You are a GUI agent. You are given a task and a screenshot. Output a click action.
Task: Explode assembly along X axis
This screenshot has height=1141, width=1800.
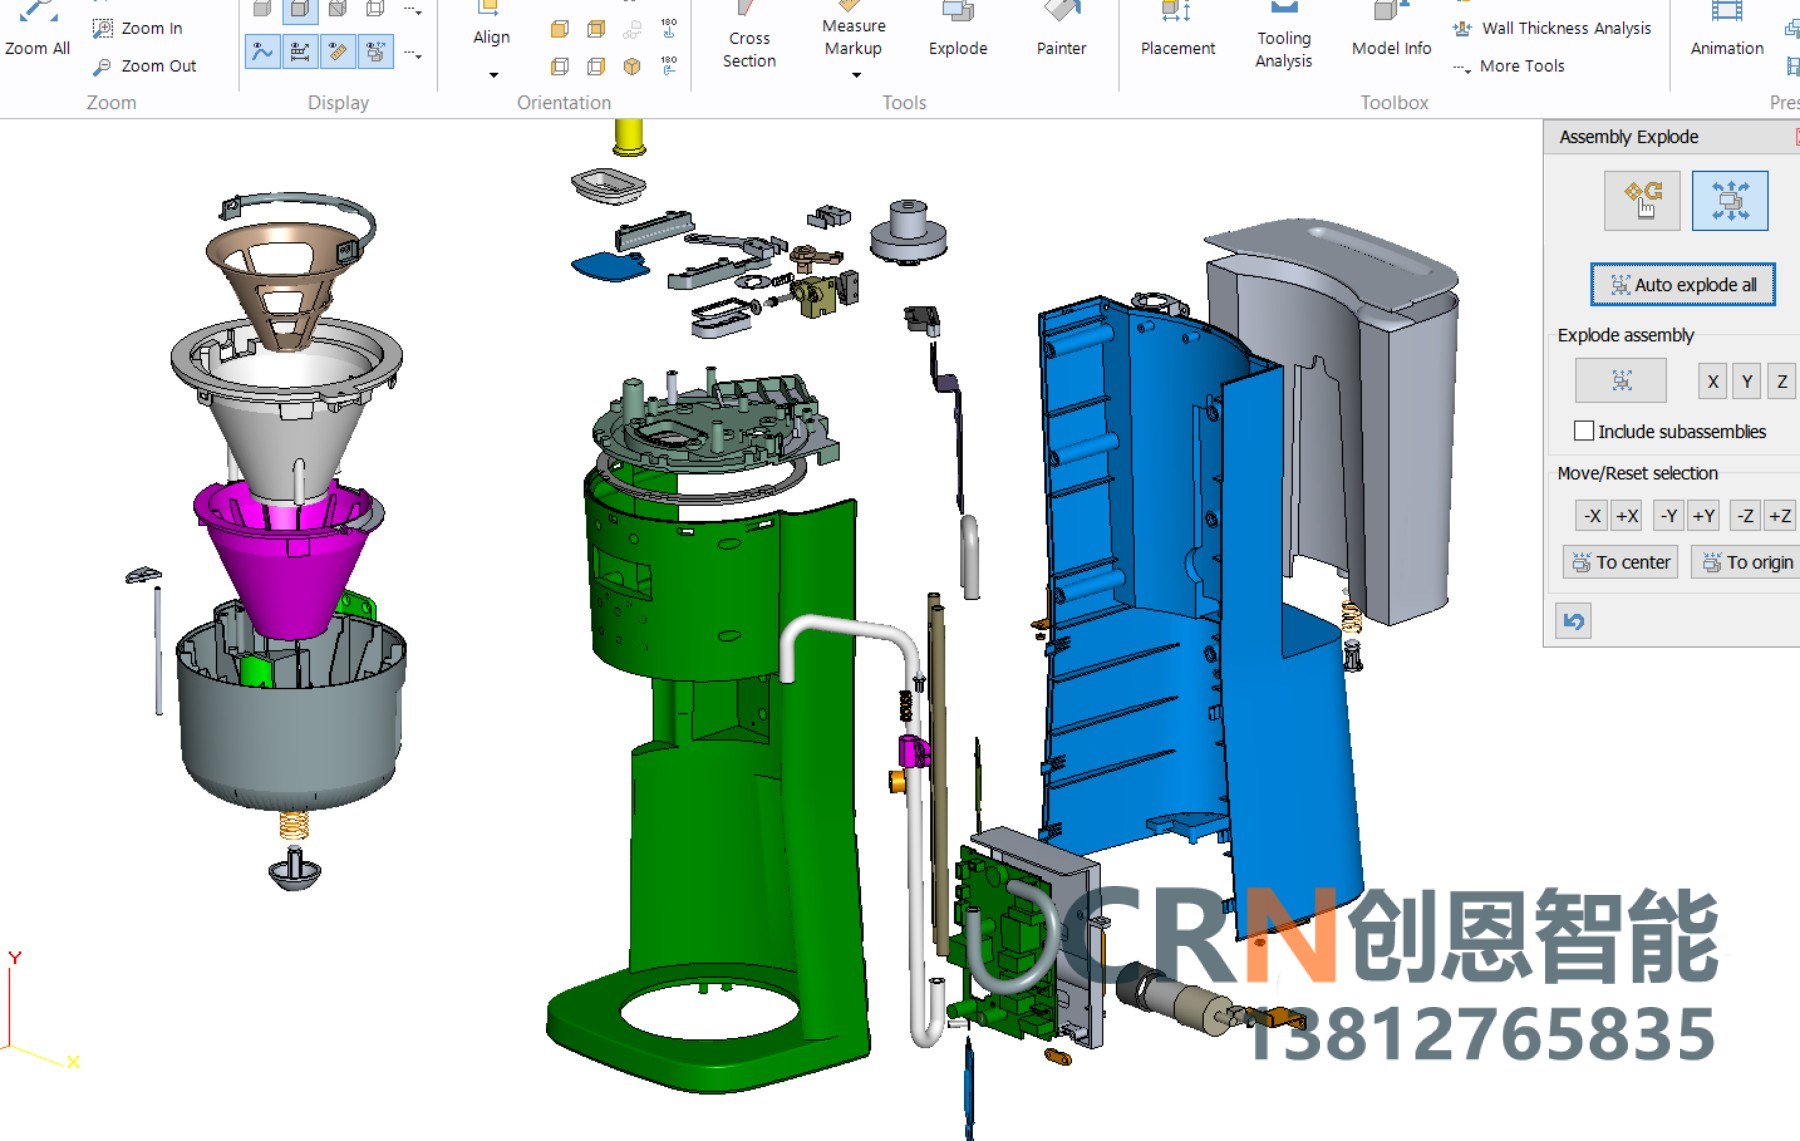coord(1713,381)
